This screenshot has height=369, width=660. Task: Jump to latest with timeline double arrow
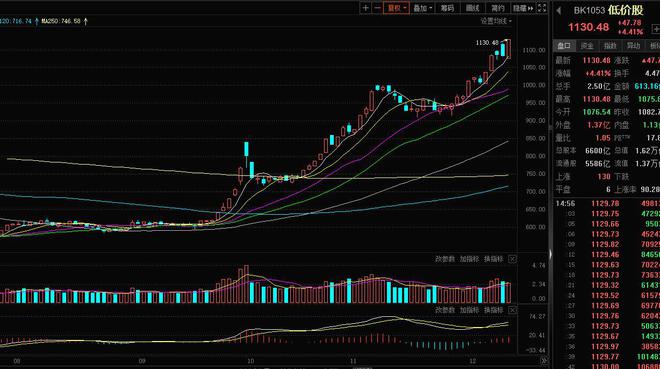tap(543, 361)
